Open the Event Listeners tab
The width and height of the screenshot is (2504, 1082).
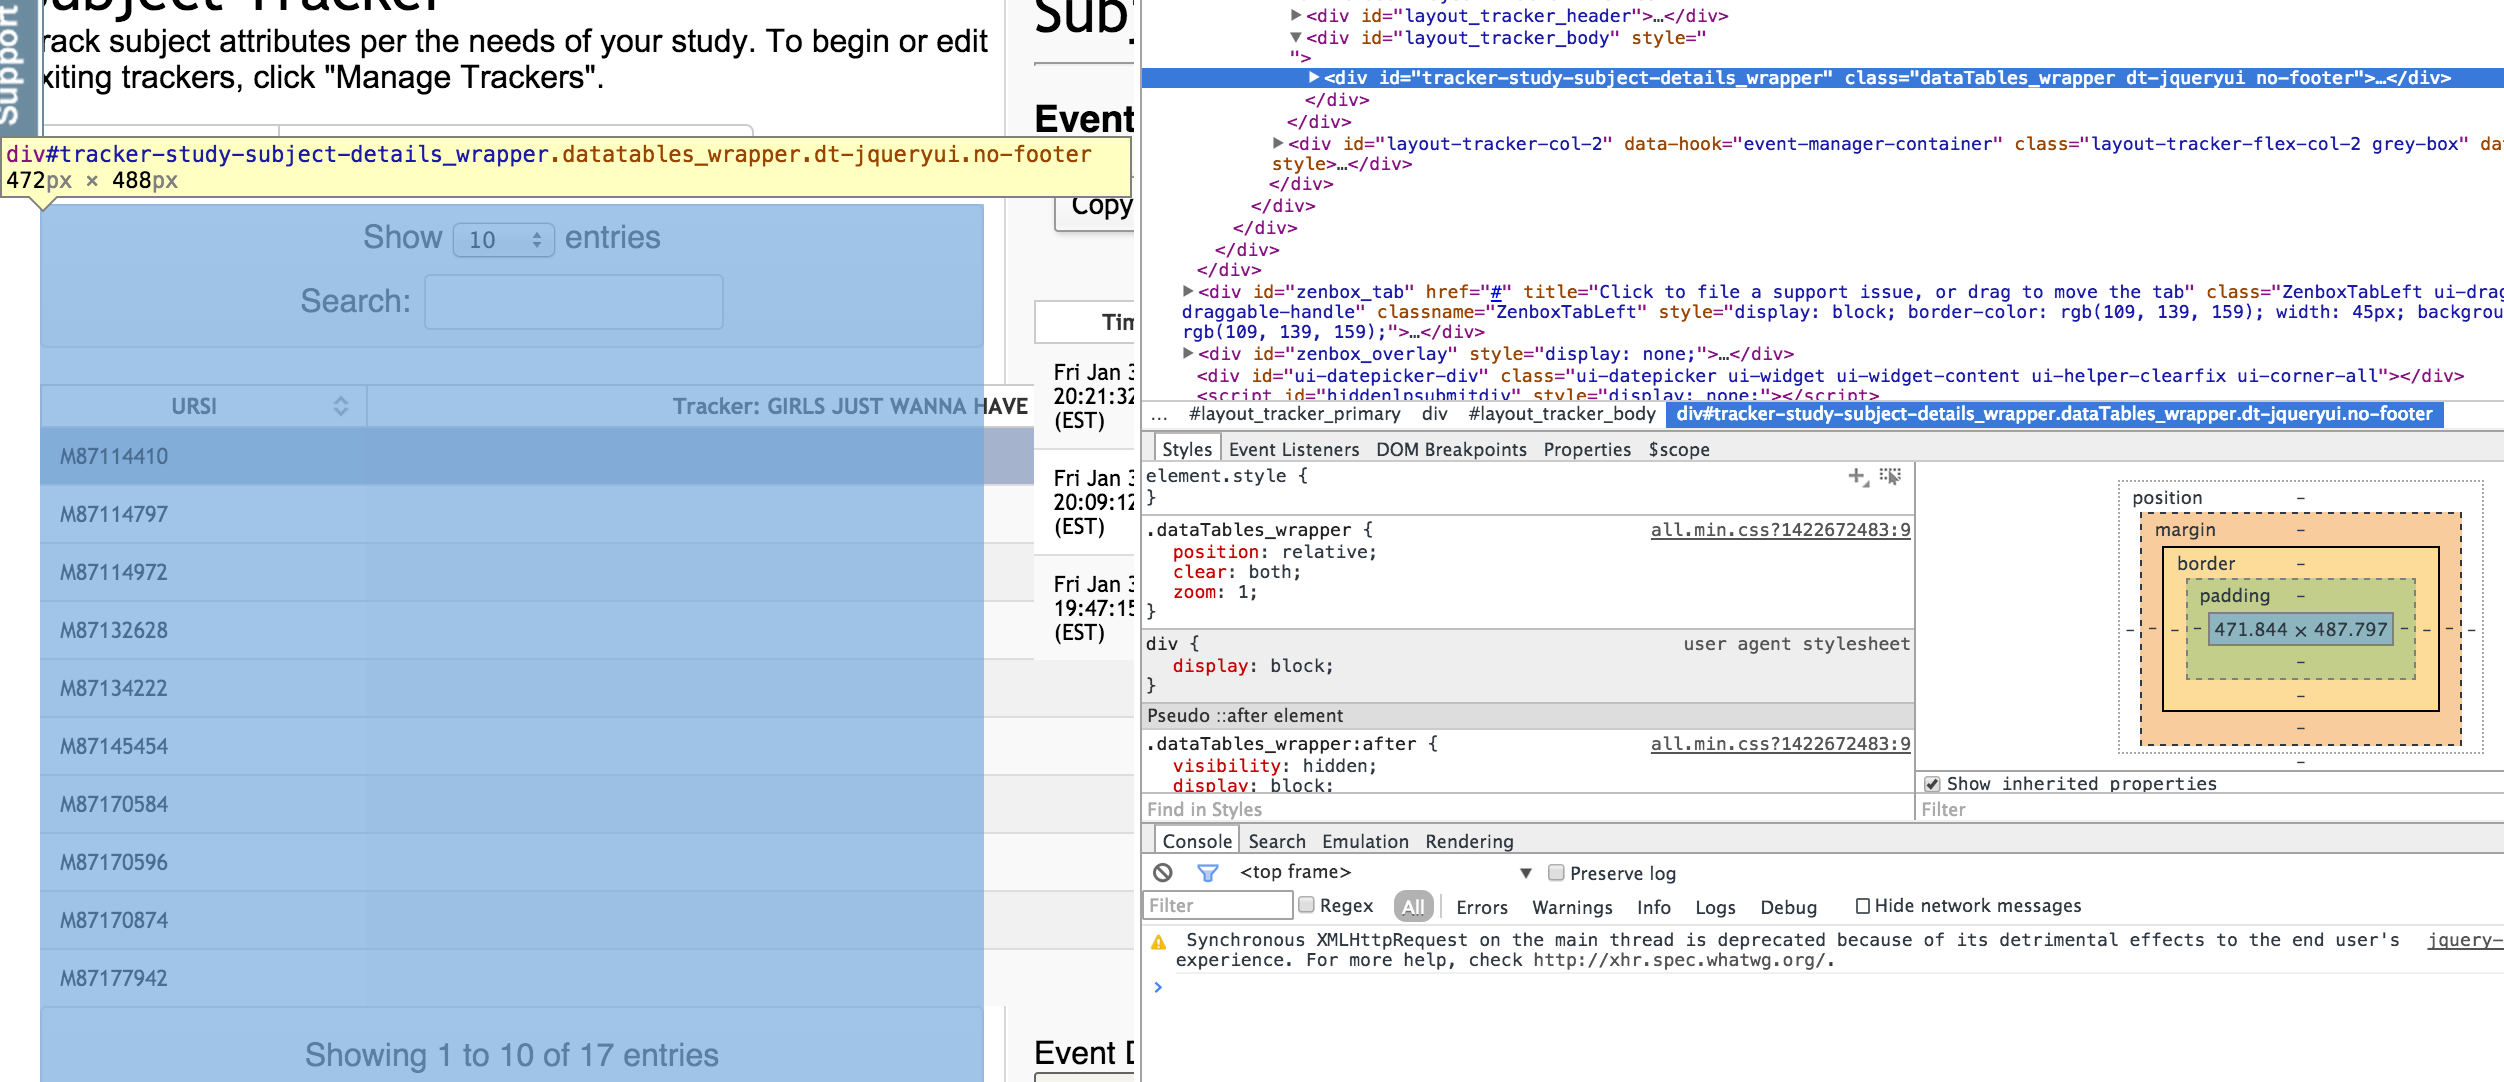(x=1294, y=450)
